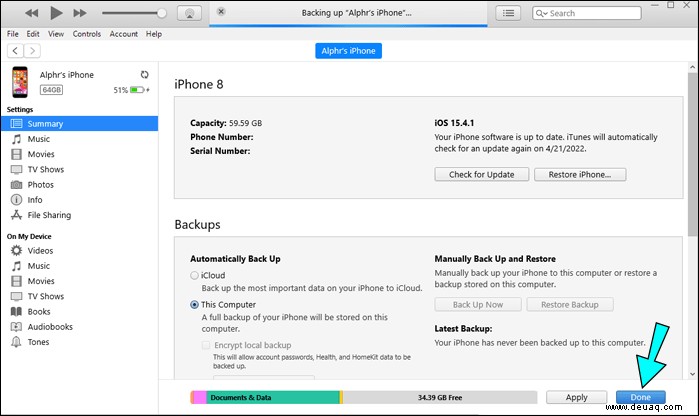
Task: Open the Edit menu
Action: (33, 34)
